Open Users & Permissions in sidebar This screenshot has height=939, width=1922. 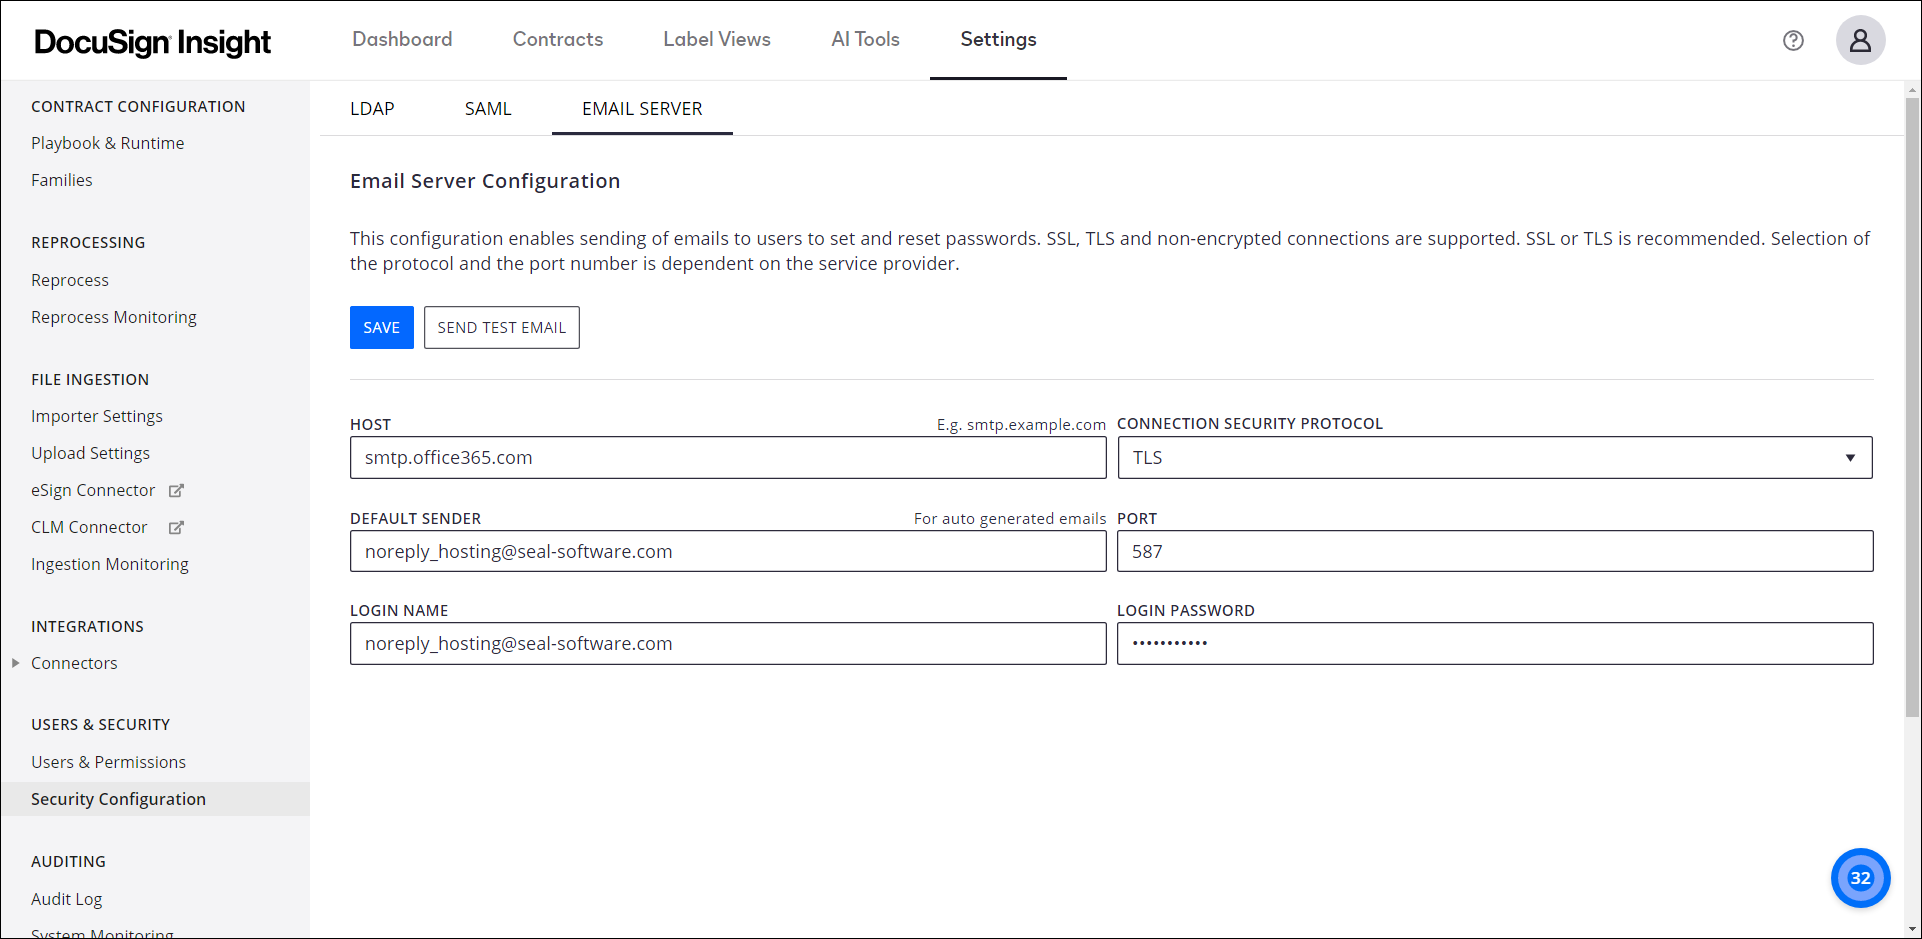tap(108, 762)
